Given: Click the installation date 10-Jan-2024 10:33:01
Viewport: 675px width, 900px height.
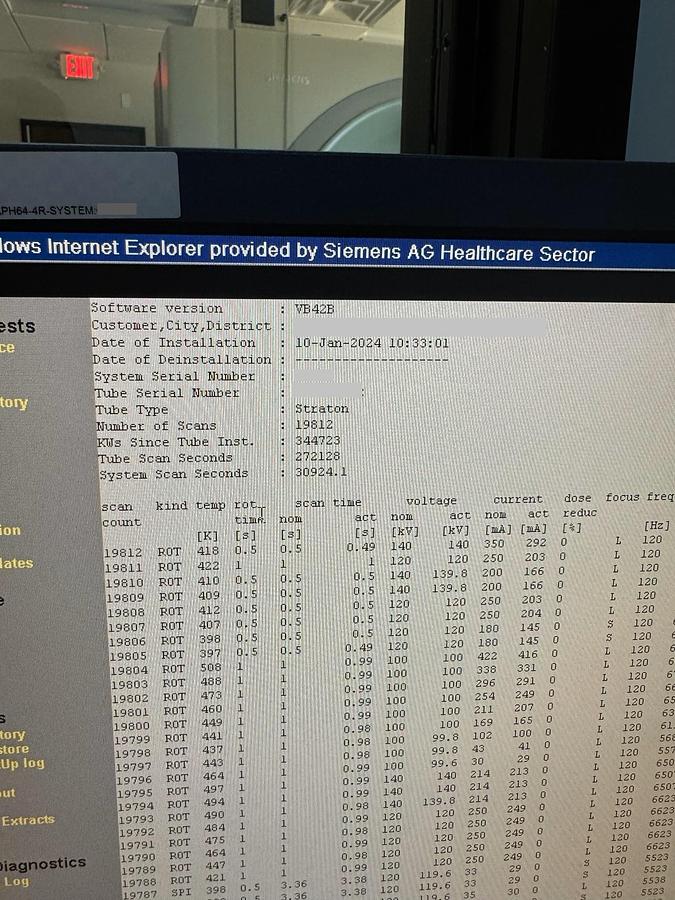Looking at the screenshot, I should 372,343.
